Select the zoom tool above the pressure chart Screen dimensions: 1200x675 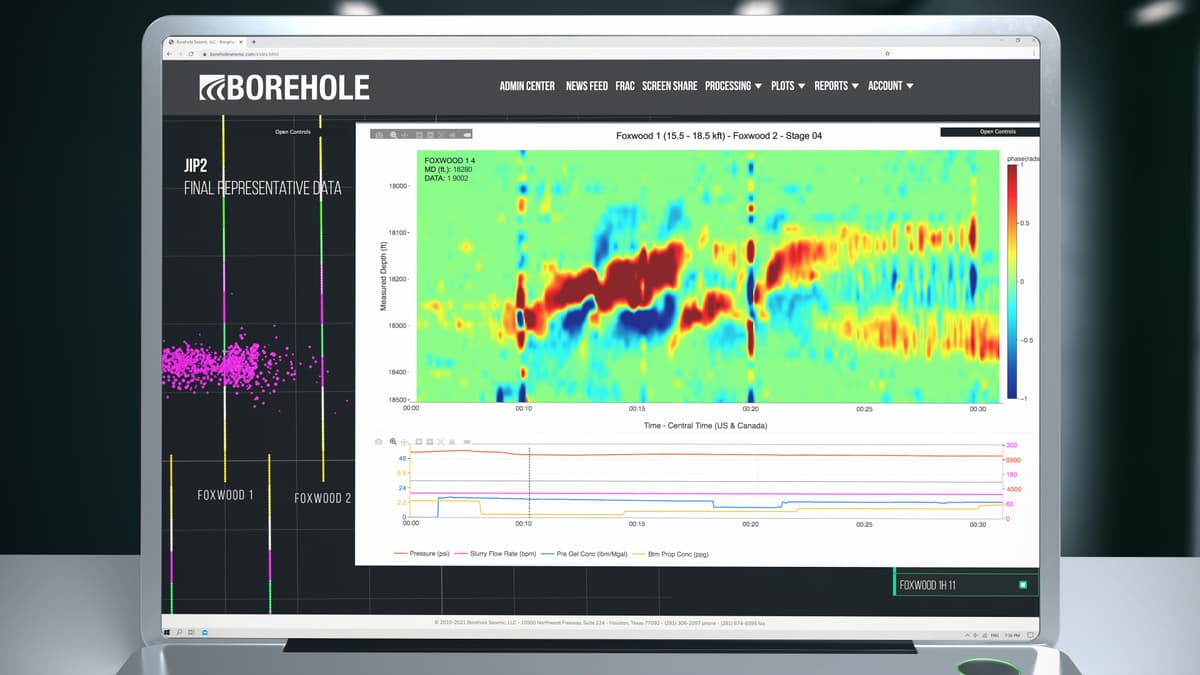(x=393, y=440)
